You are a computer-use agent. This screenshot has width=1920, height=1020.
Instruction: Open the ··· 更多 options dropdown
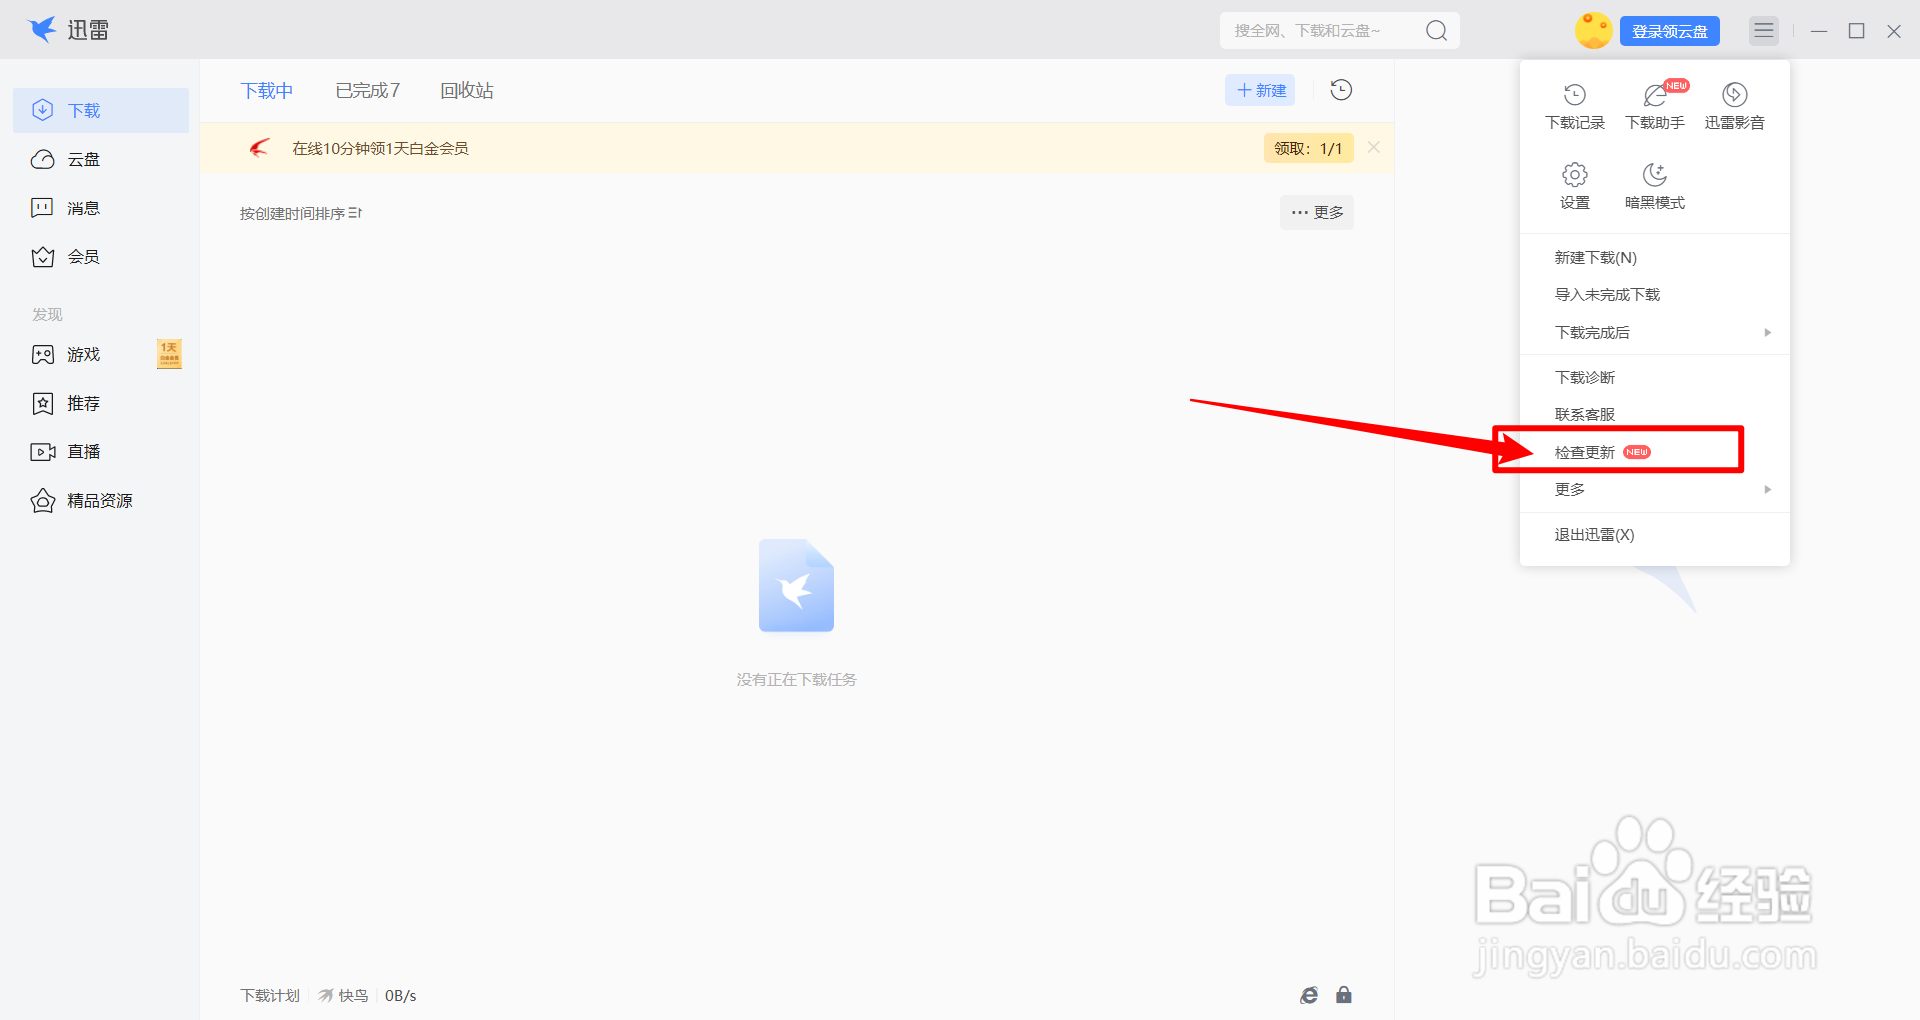click(x=1317, y=212)
